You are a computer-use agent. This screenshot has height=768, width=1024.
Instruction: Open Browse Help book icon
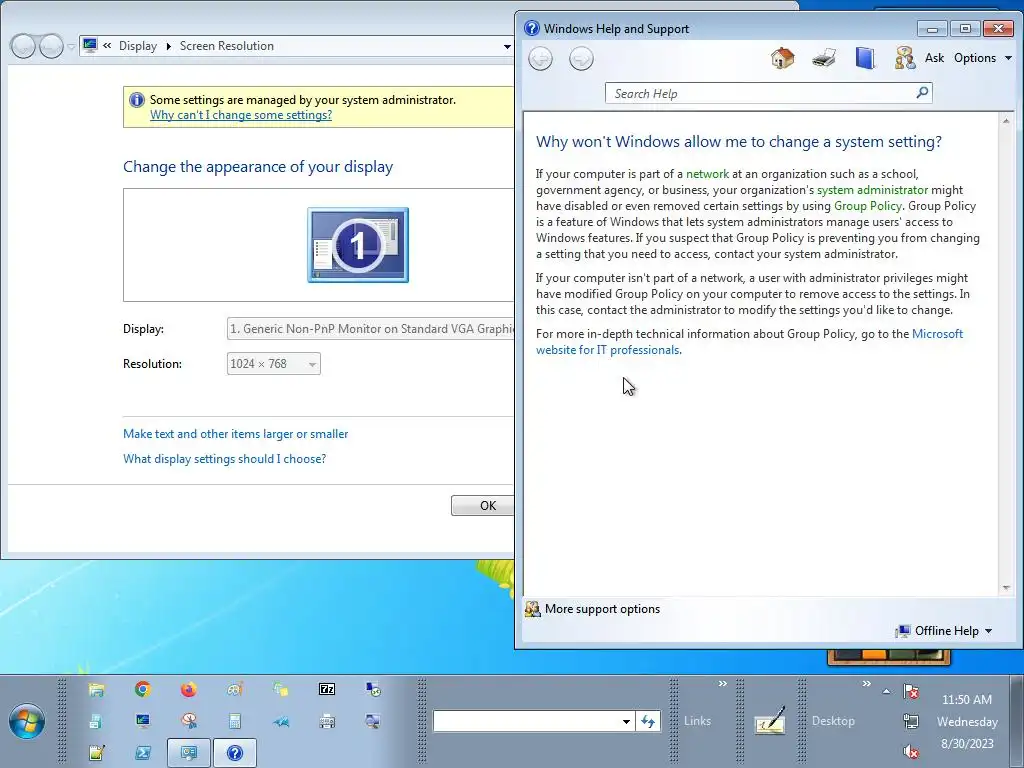click(x=865, y=58)
